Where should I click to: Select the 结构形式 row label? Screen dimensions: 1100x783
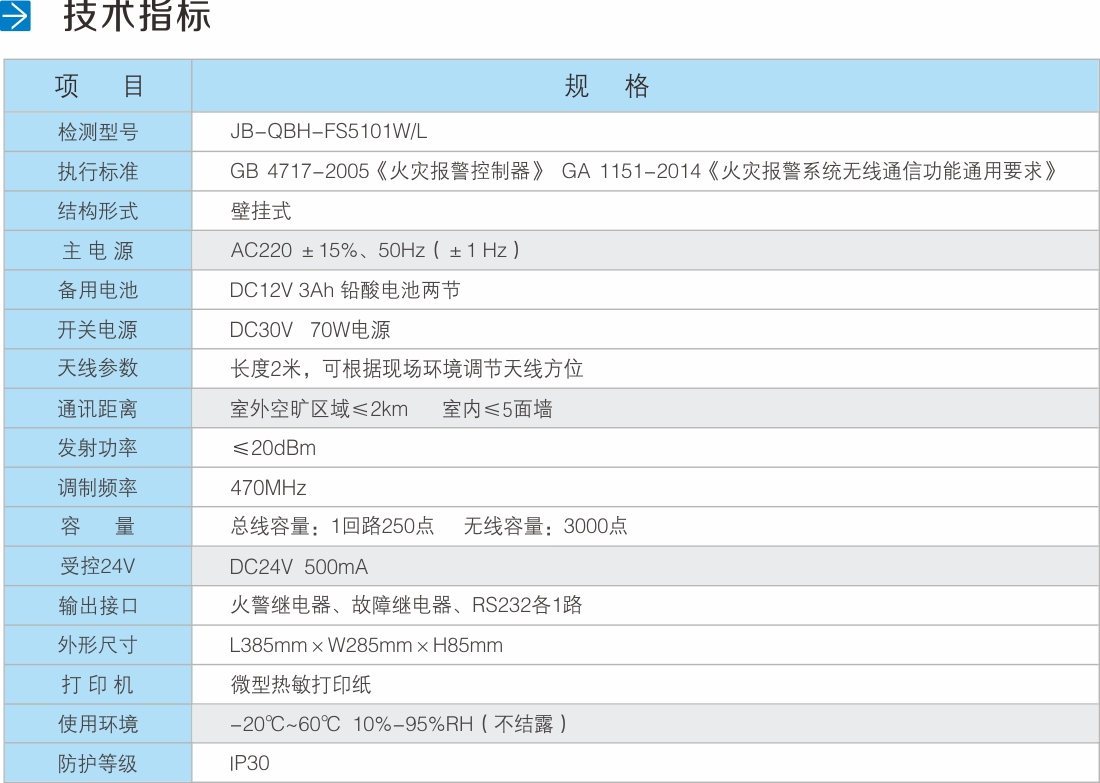(97, 210)
